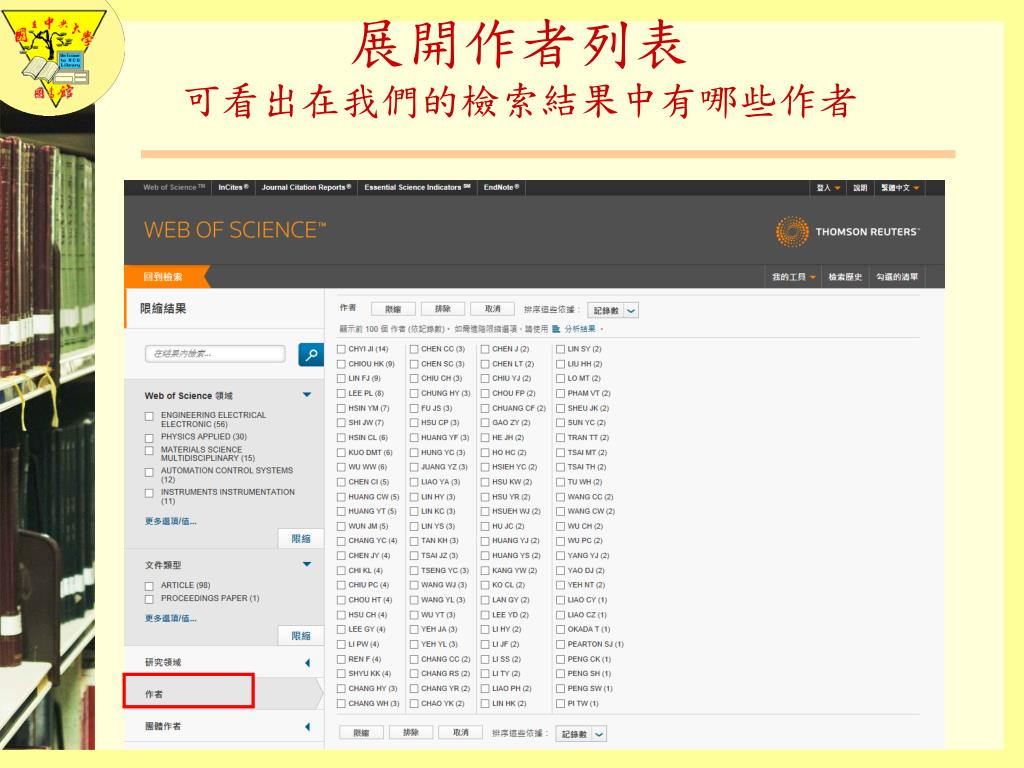Check the KUO DMT (6) checkbox
Screen dimensions: 1024x768
coord(341,453)
